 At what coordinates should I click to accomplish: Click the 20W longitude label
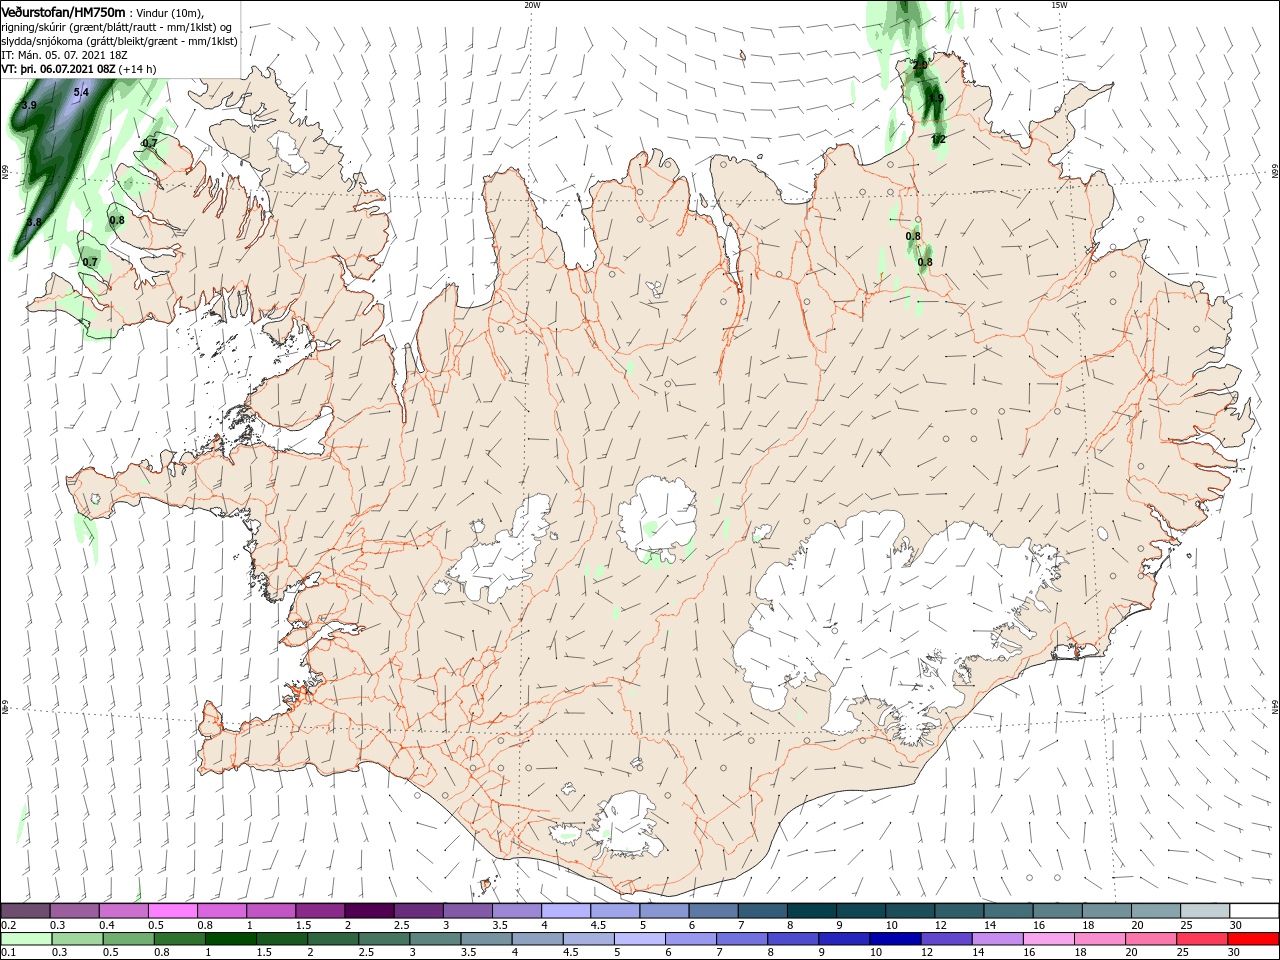point(532,5)
